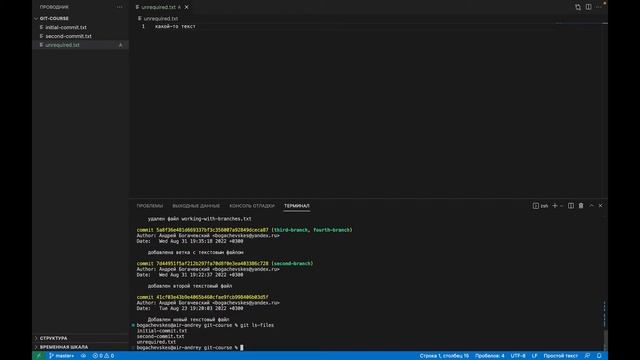Create a new terminal with plus icon
This screenshot has height=360, width=640.
tap(554, 206)
